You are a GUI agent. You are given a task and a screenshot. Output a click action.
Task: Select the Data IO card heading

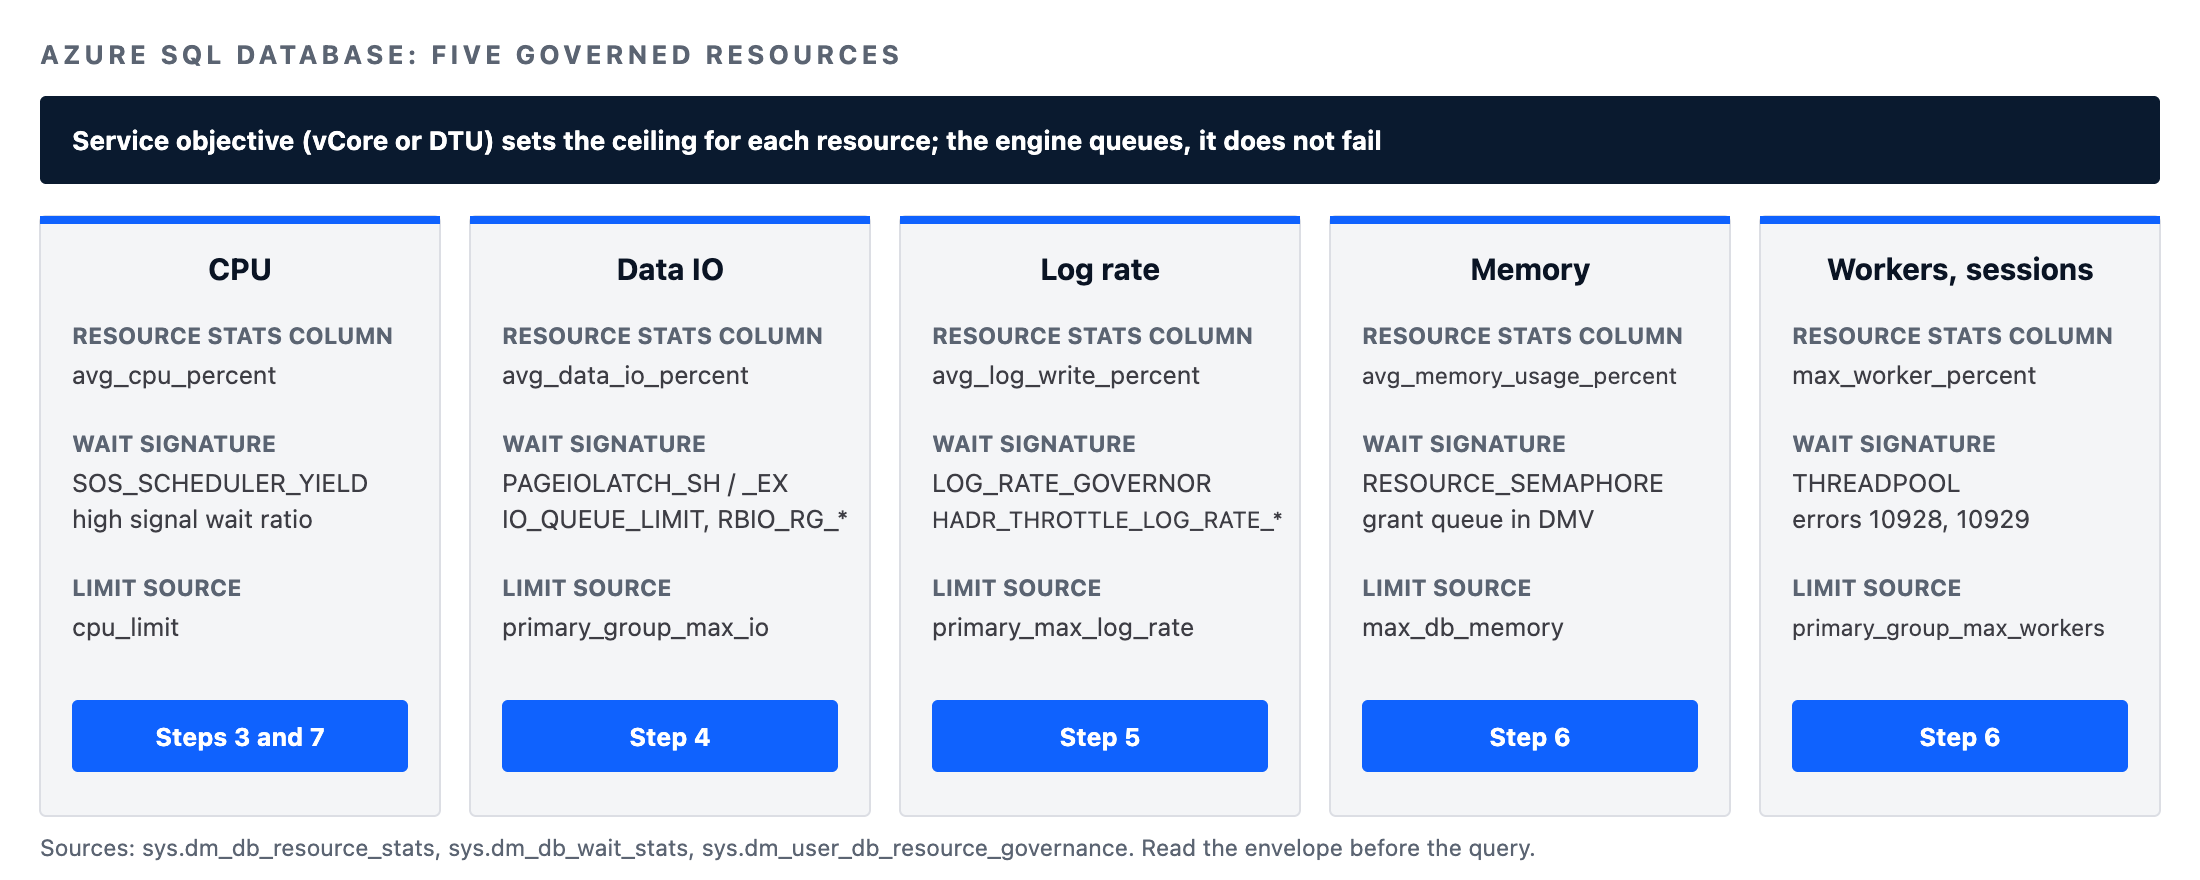coord(670,269)
